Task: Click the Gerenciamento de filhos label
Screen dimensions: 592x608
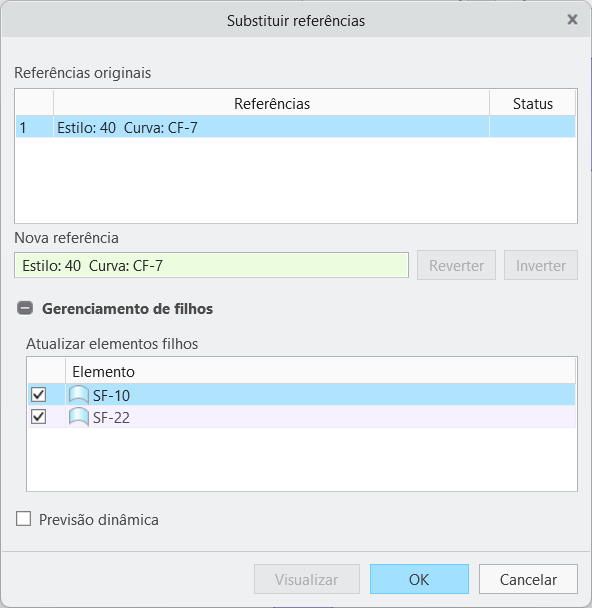Action: [x=128, y=309]
